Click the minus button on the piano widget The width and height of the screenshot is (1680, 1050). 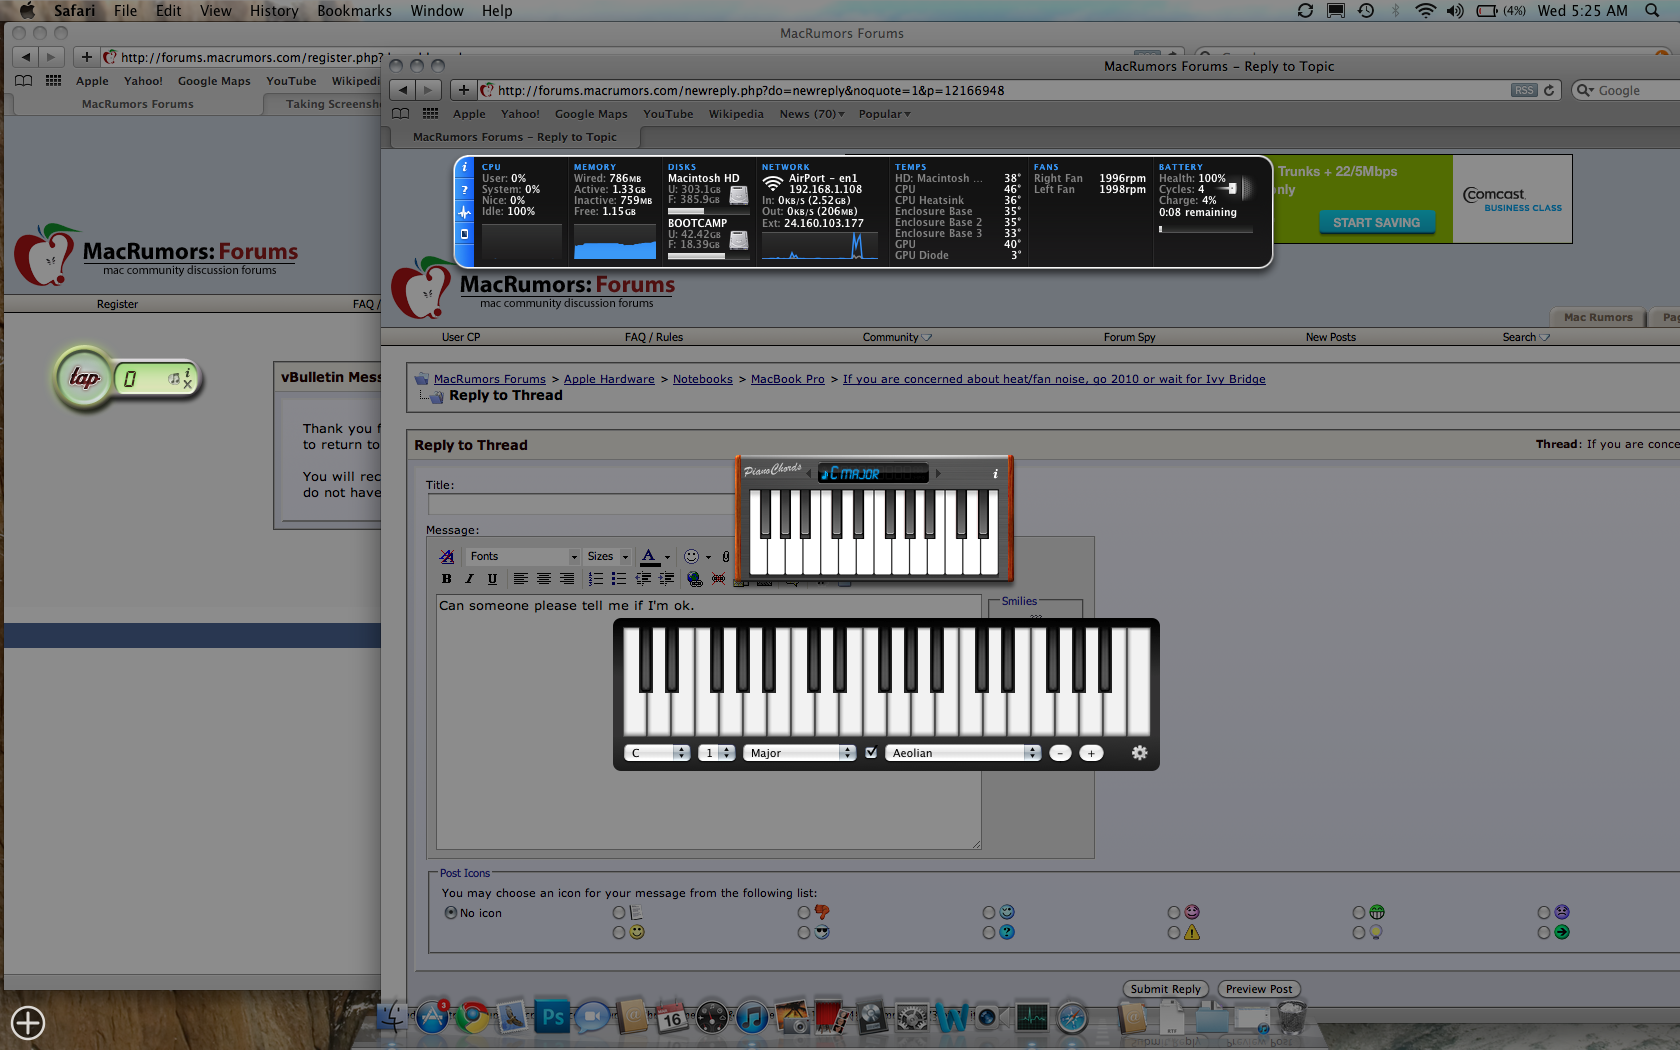[x=1060, y=753]
